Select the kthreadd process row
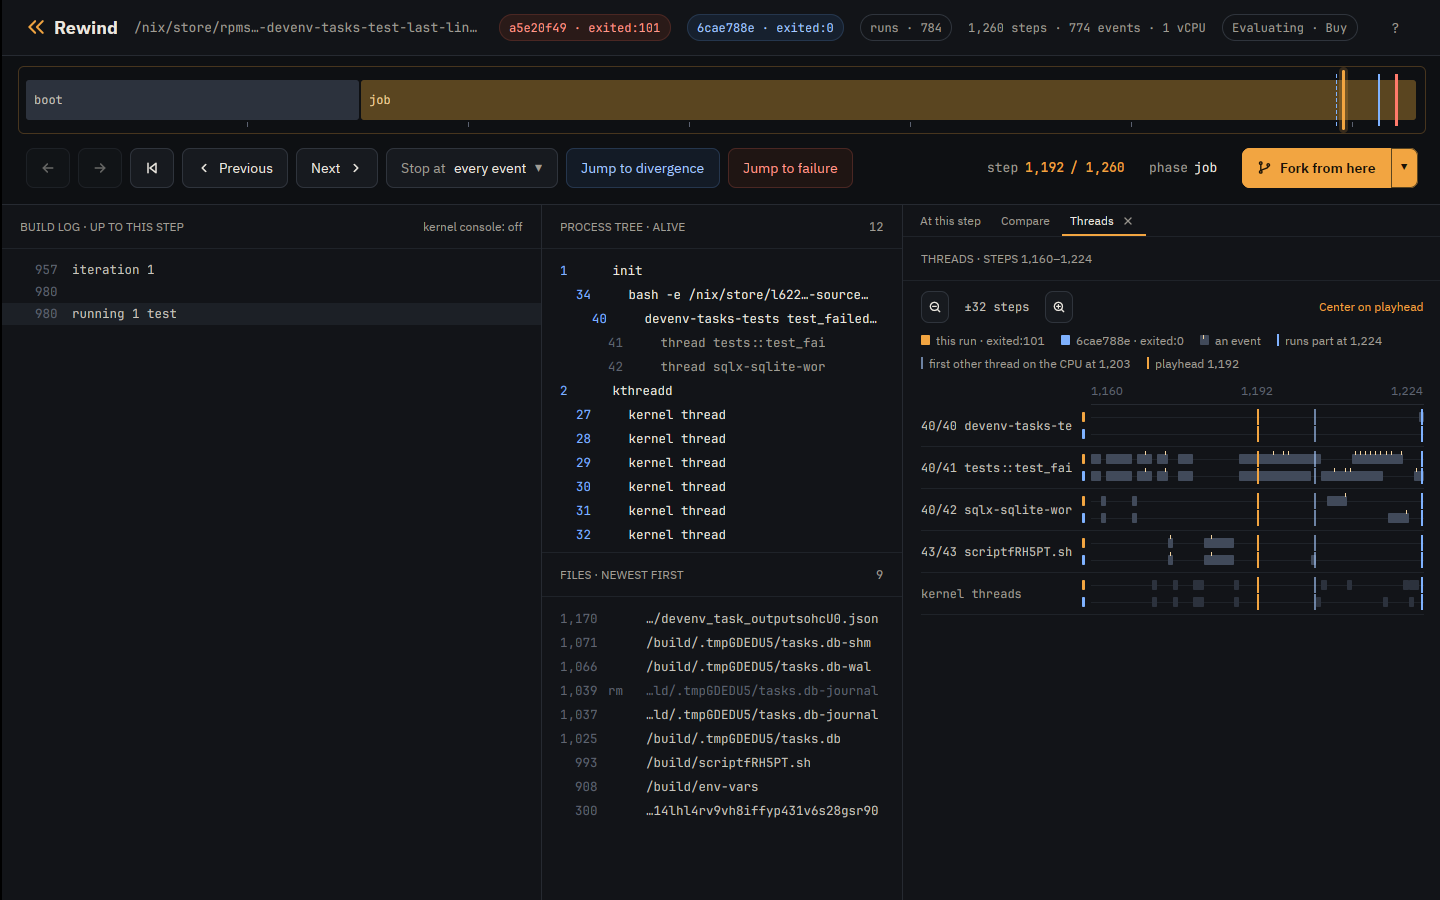Screen dimensions: 1440x900 (x=721, y=391)
